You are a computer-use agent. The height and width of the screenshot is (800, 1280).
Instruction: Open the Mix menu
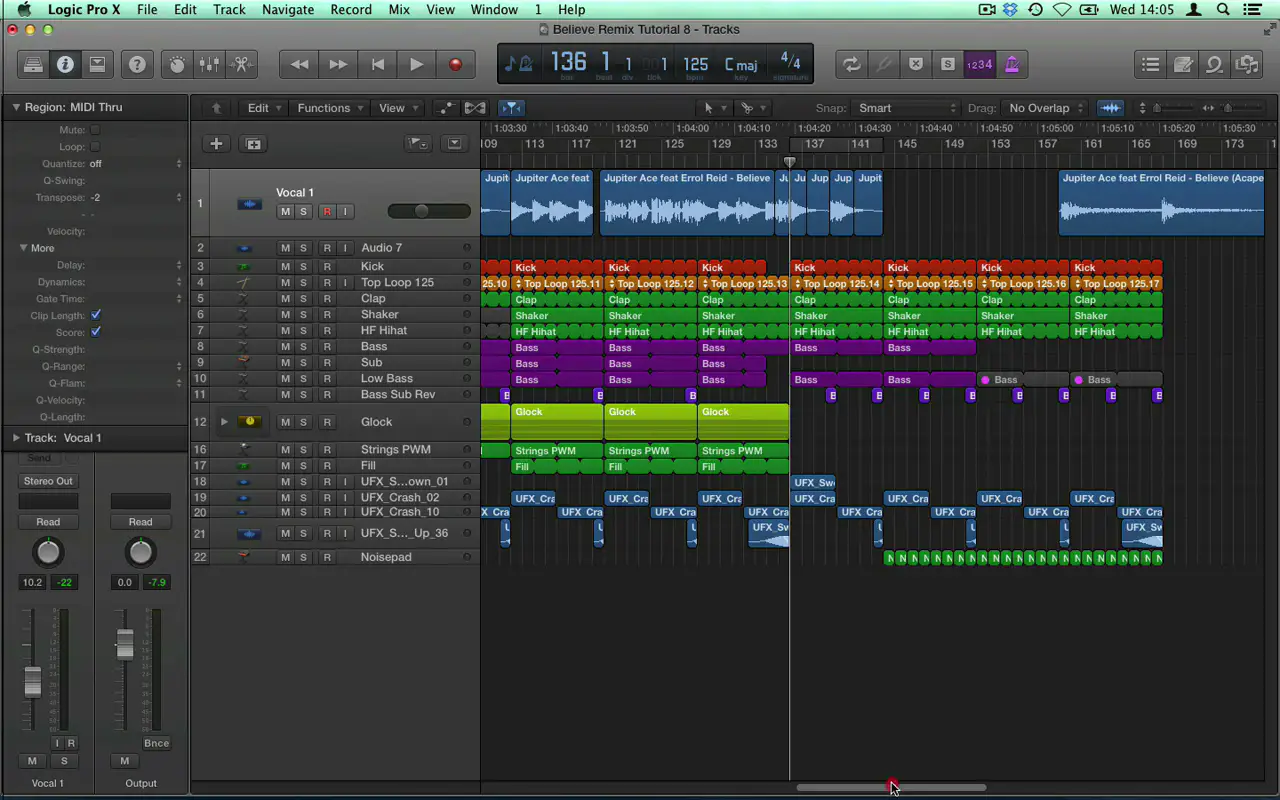point(399,10)
